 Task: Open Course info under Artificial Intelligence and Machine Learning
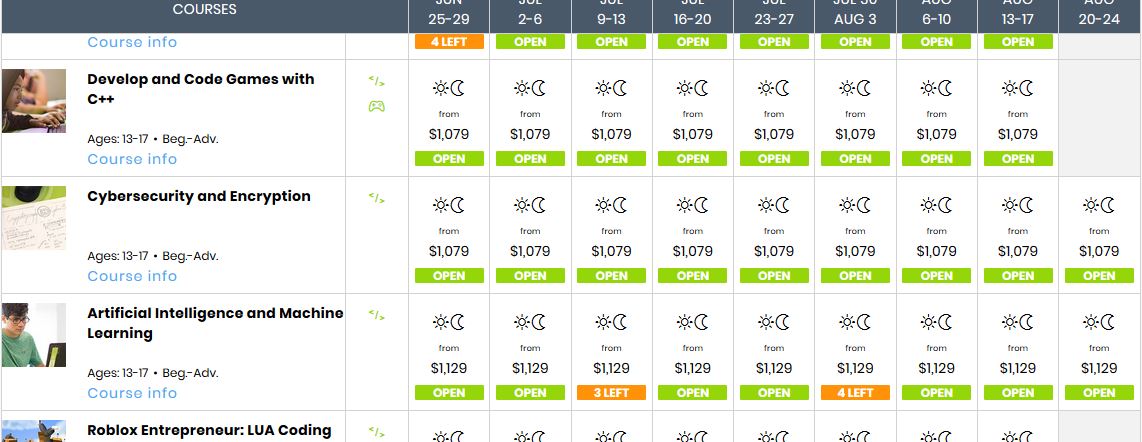coord(132,393)
